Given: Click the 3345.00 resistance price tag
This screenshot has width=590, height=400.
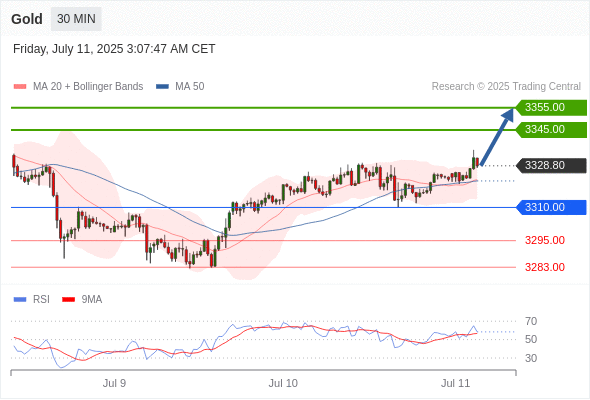Looking at the screenshot, I should (551, 129).
